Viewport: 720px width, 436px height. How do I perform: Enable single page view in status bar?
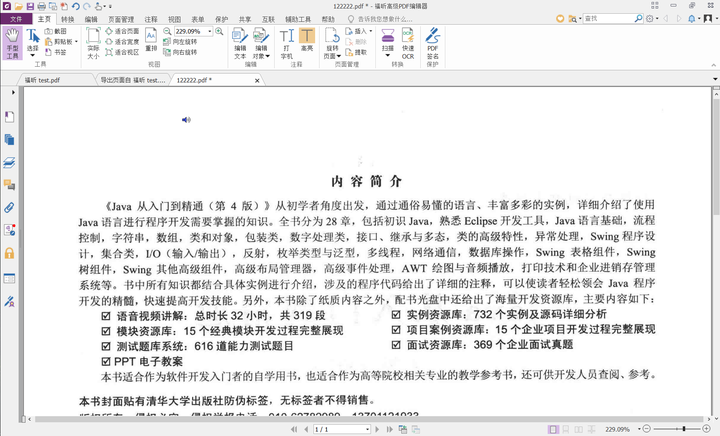click(x=553, y=430)
